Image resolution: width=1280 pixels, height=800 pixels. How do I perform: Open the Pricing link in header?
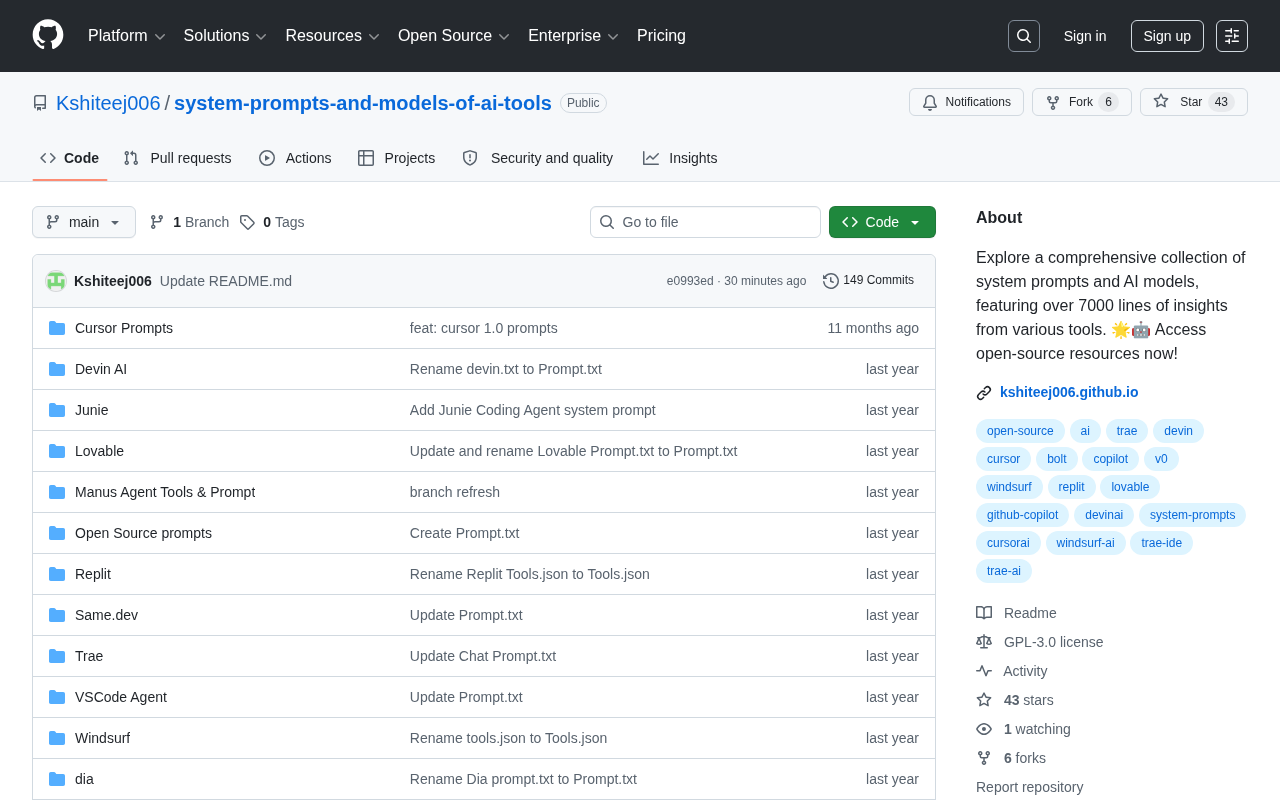coord(661,36)
